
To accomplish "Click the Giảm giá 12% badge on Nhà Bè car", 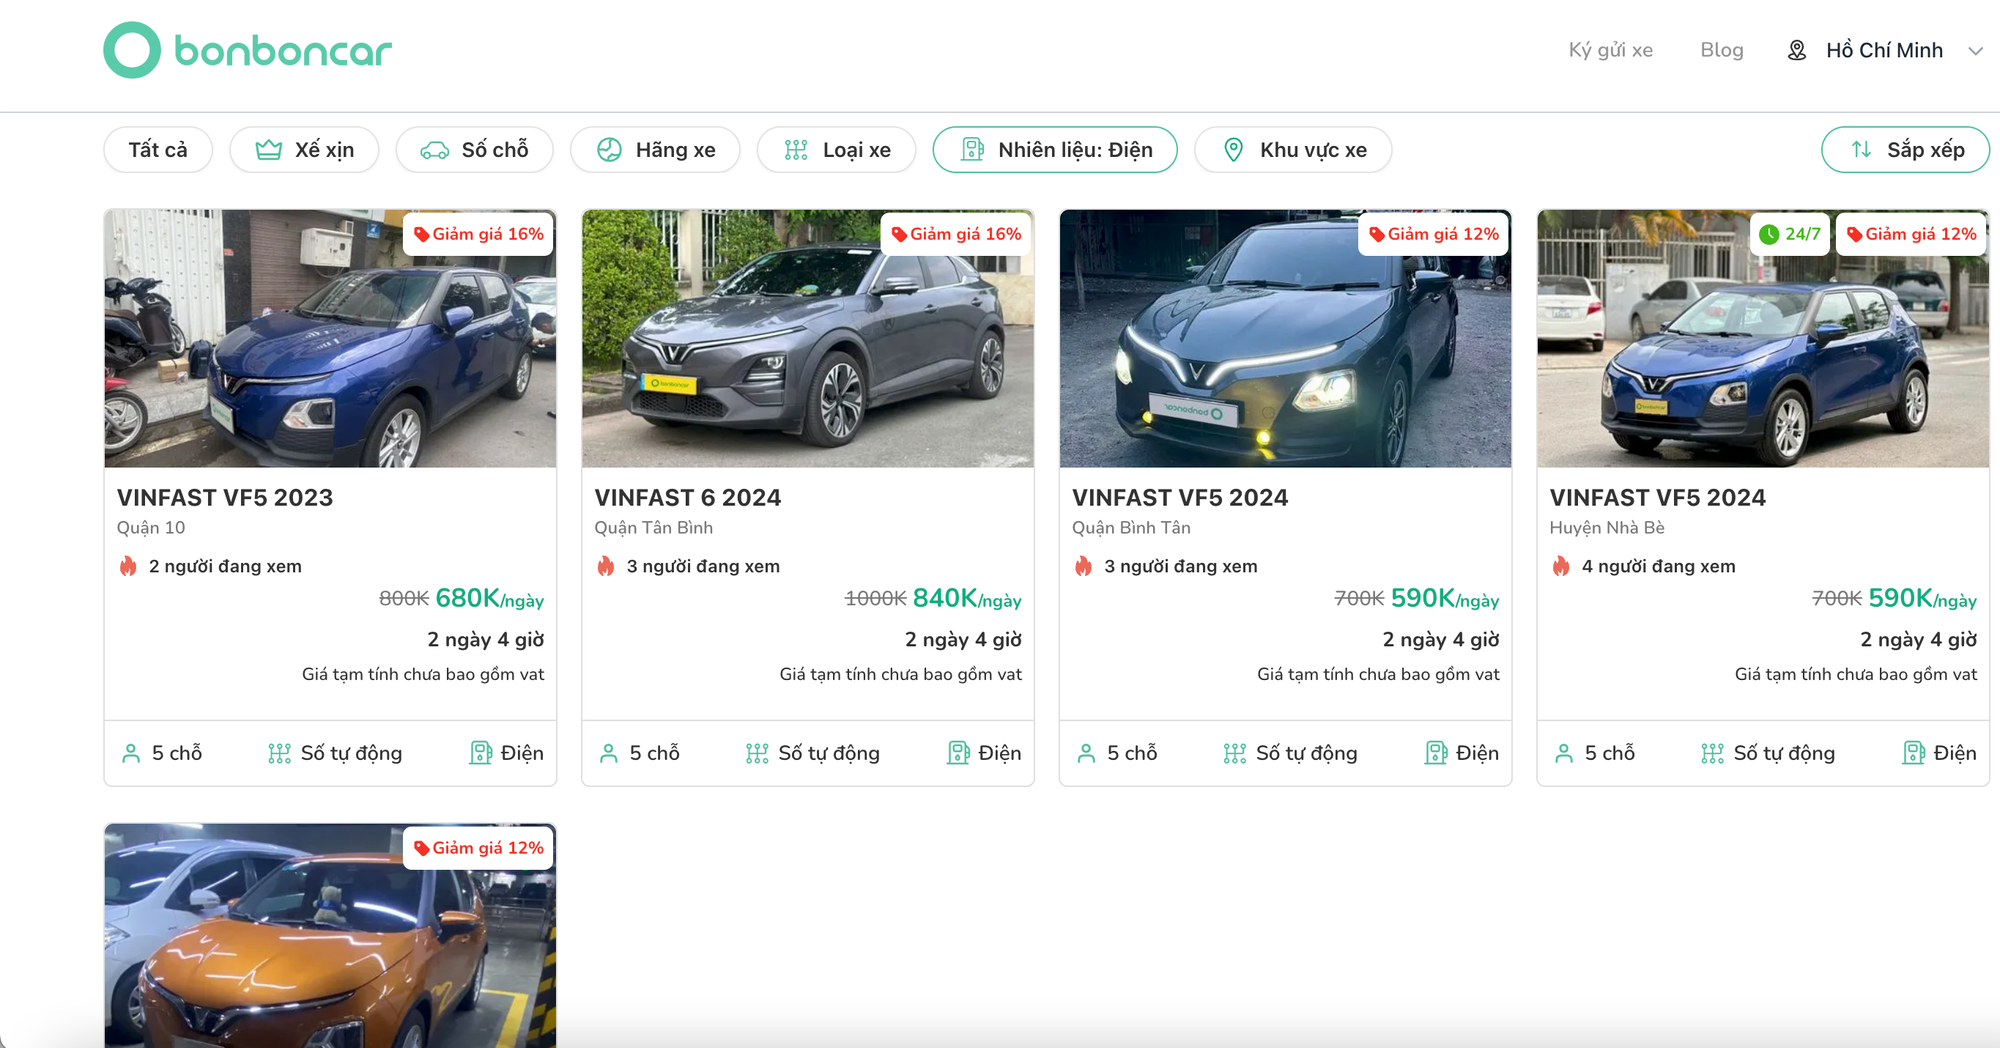I will 1912,234.
